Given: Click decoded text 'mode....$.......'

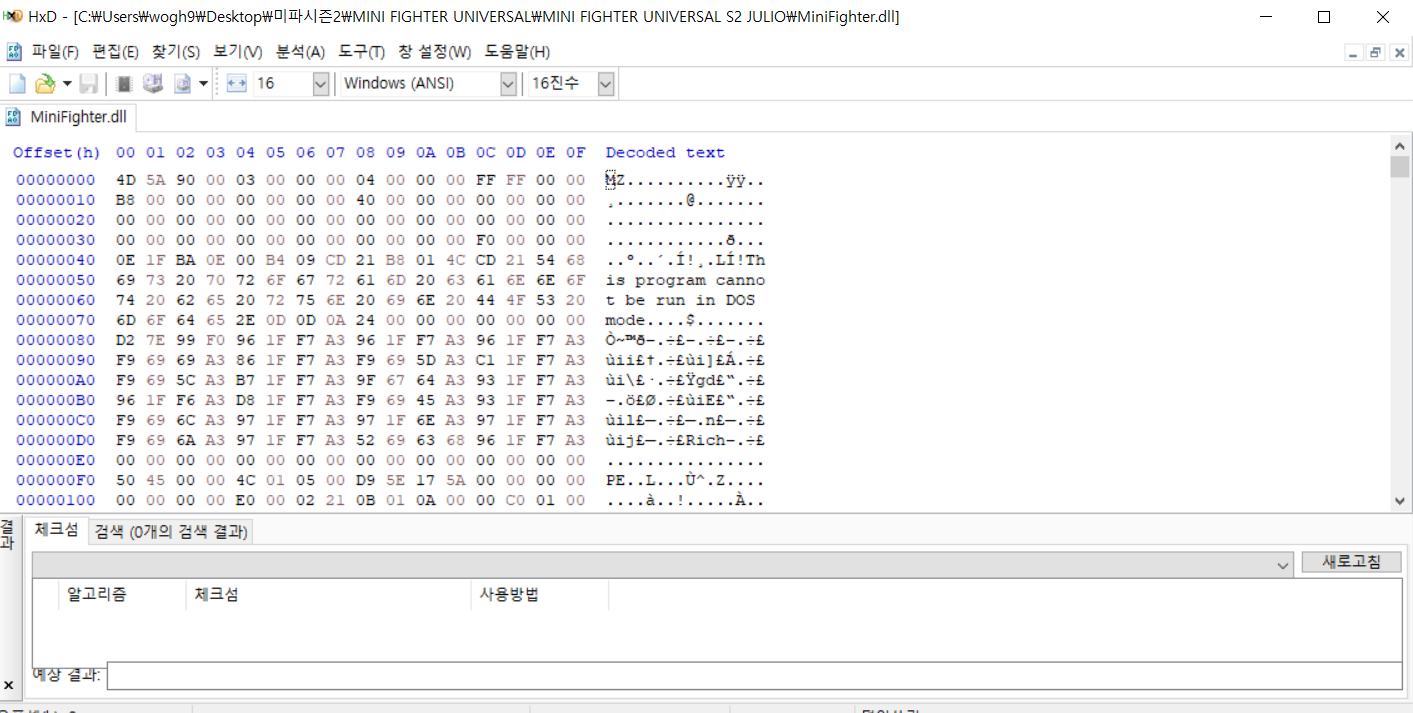Looking at the screenshot, I should (x=685, y=320).
